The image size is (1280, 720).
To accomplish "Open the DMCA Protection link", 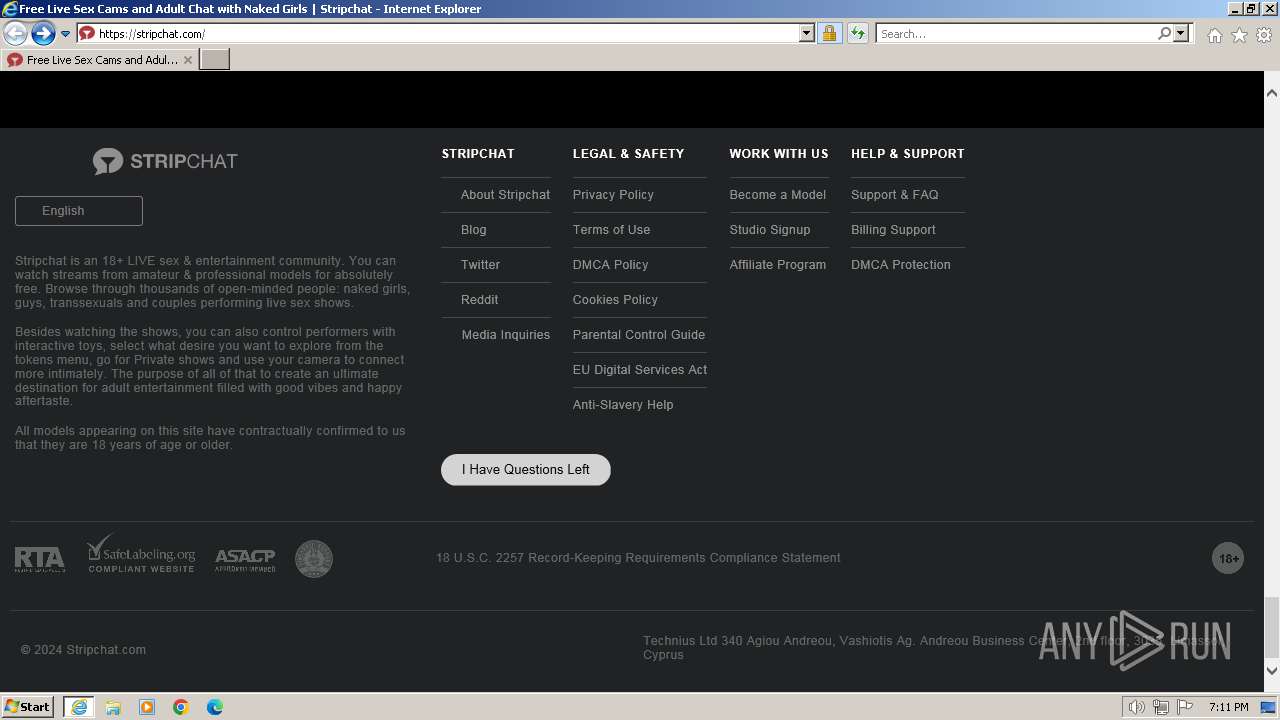I will point(901,265).
